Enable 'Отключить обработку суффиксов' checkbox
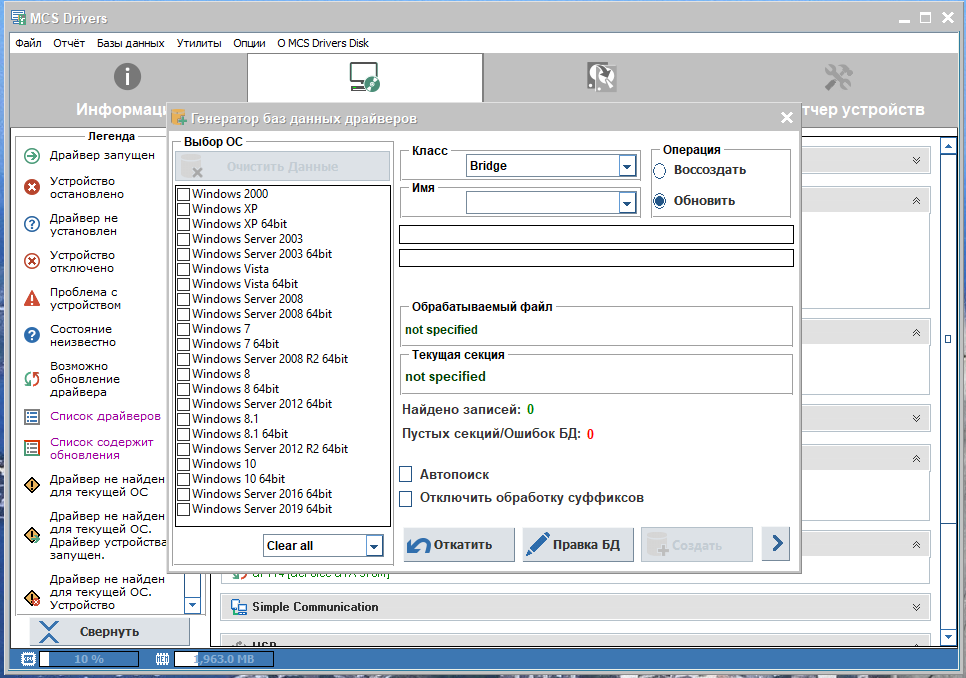 [x=405, y=498]
